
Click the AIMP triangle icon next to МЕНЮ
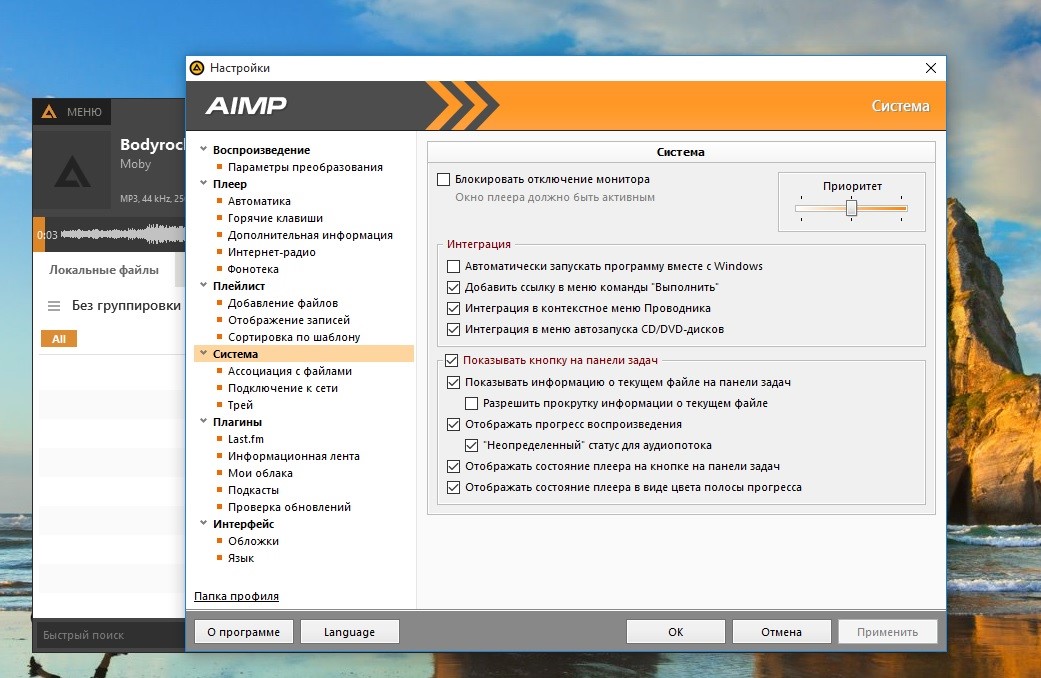coord(49,112)
